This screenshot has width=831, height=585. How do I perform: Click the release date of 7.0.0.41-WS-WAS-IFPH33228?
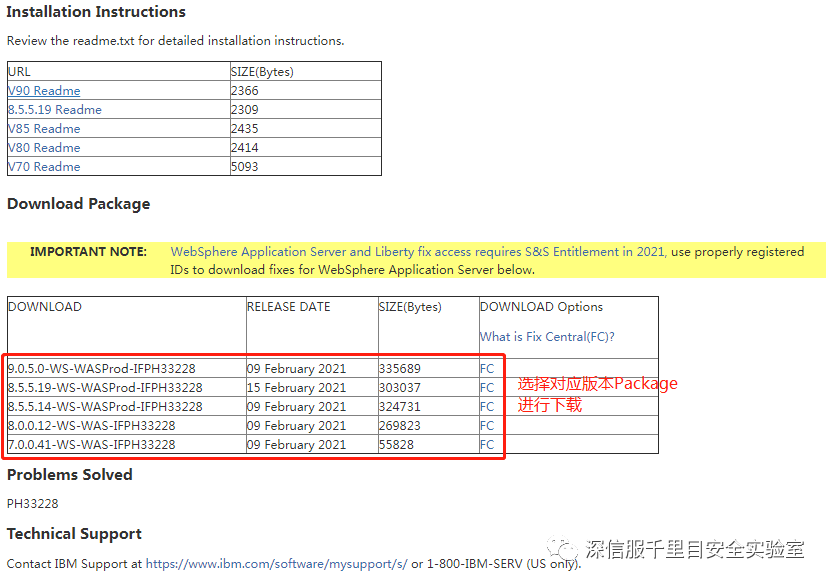tap(296, 445)
